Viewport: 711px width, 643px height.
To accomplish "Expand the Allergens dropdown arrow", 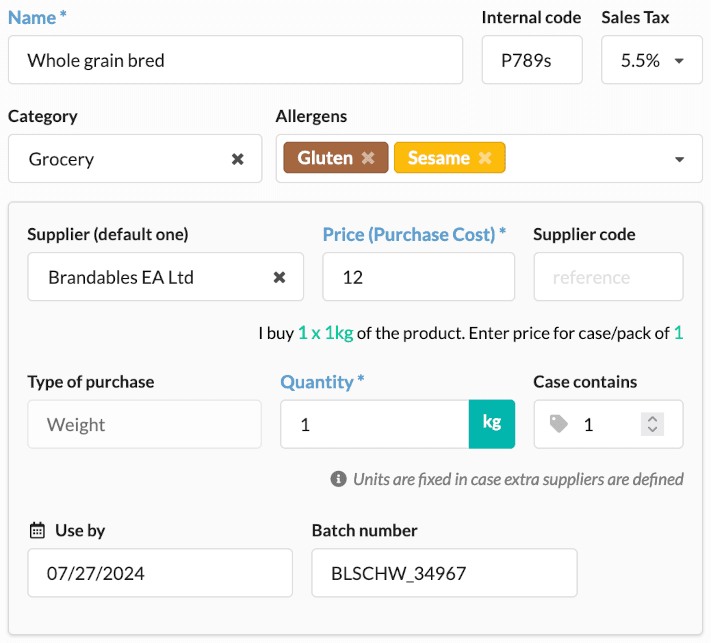I will (x=679, y=159).
